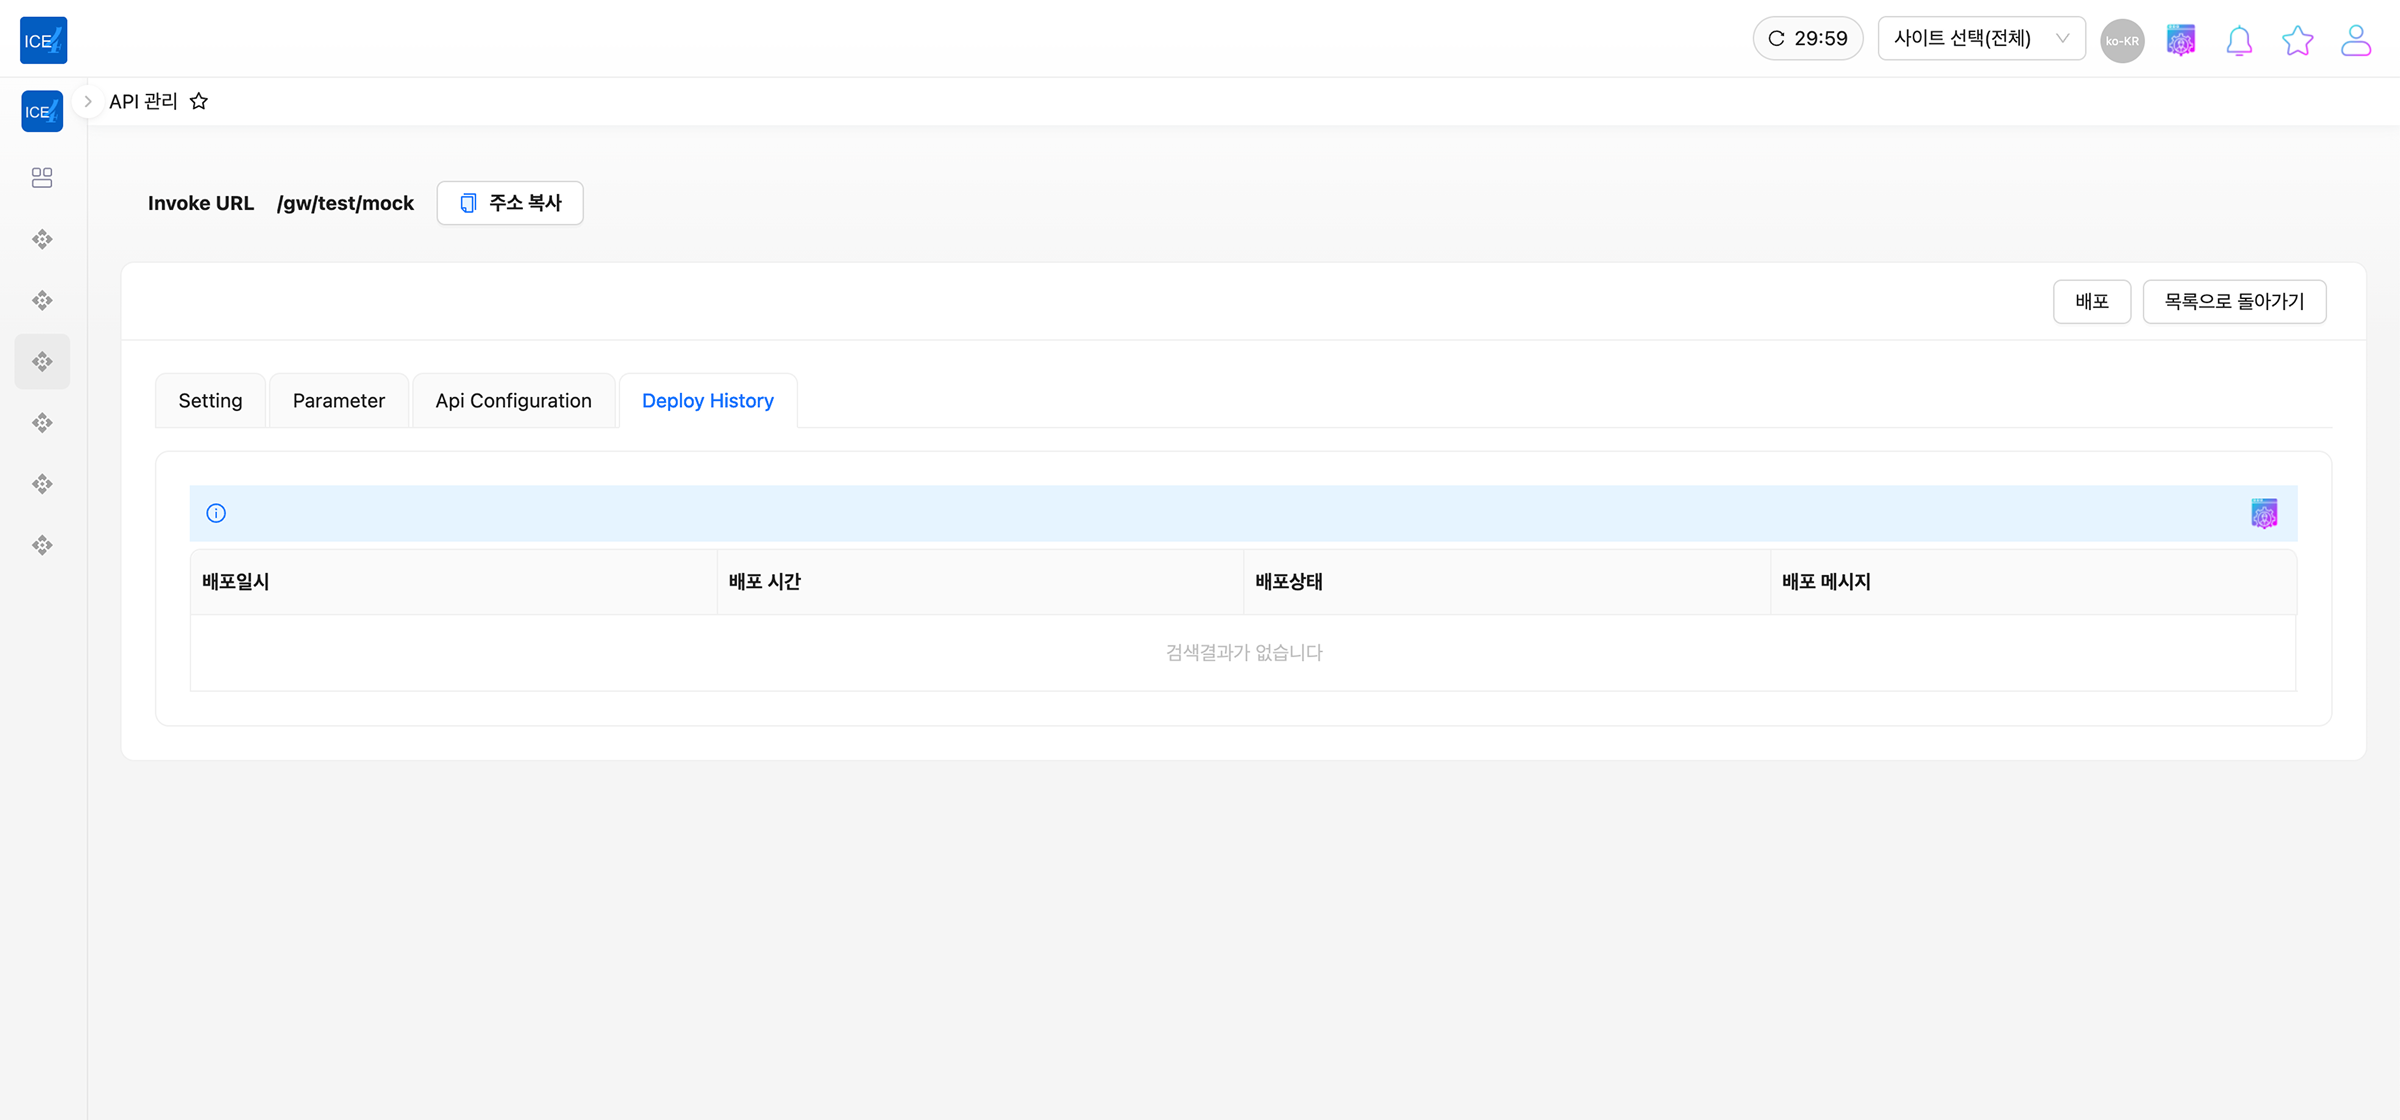Click the ko-KR language avatar
This screenshot has height=1120, width=2400.
point(2122,41)
